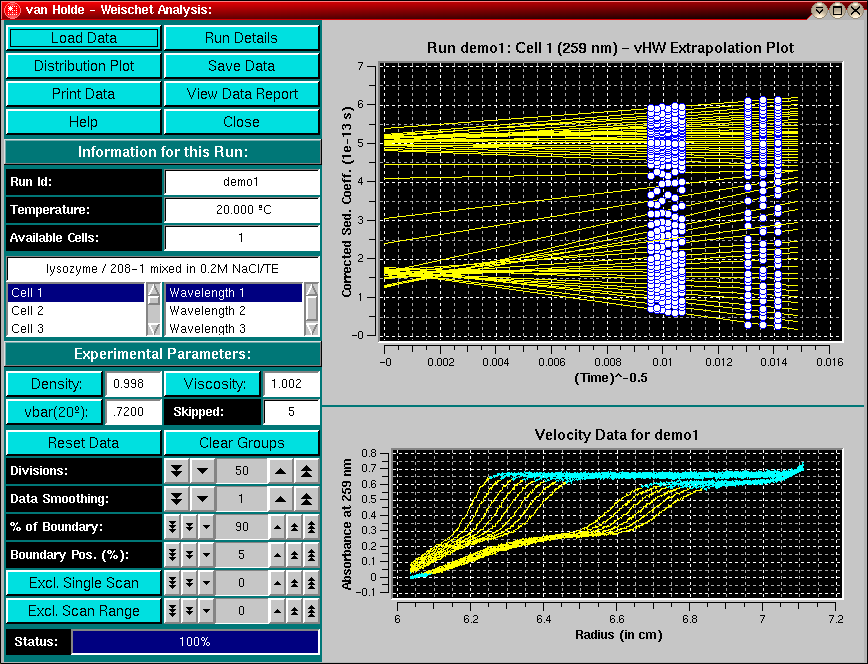The image size is (868, 664).
Task: Click the Excl. Scan Range triple-arrow increase button
Action: 311,611
